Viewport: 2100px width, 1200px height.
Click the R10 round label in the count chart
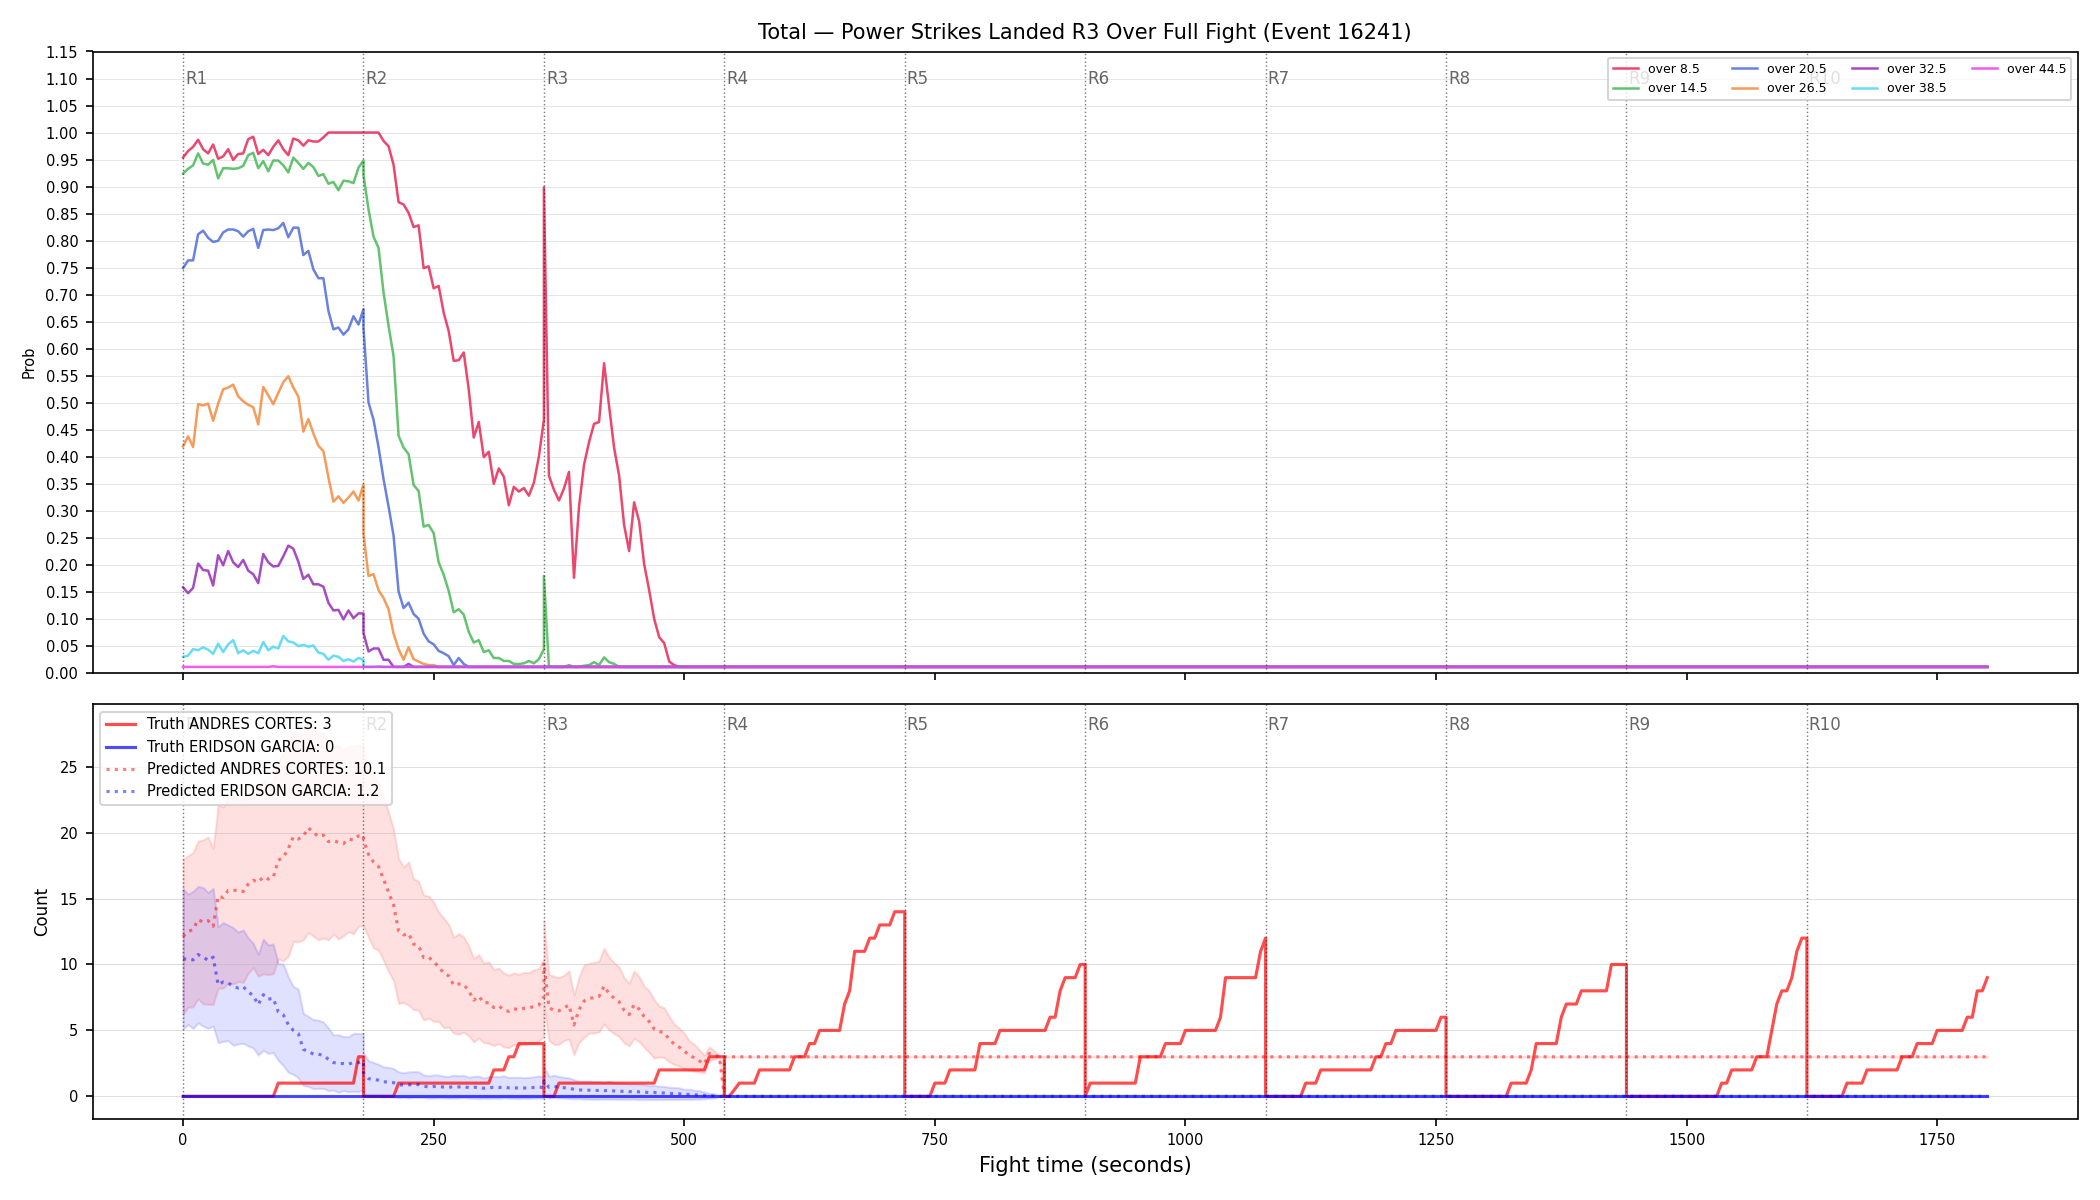[1824, 724]
